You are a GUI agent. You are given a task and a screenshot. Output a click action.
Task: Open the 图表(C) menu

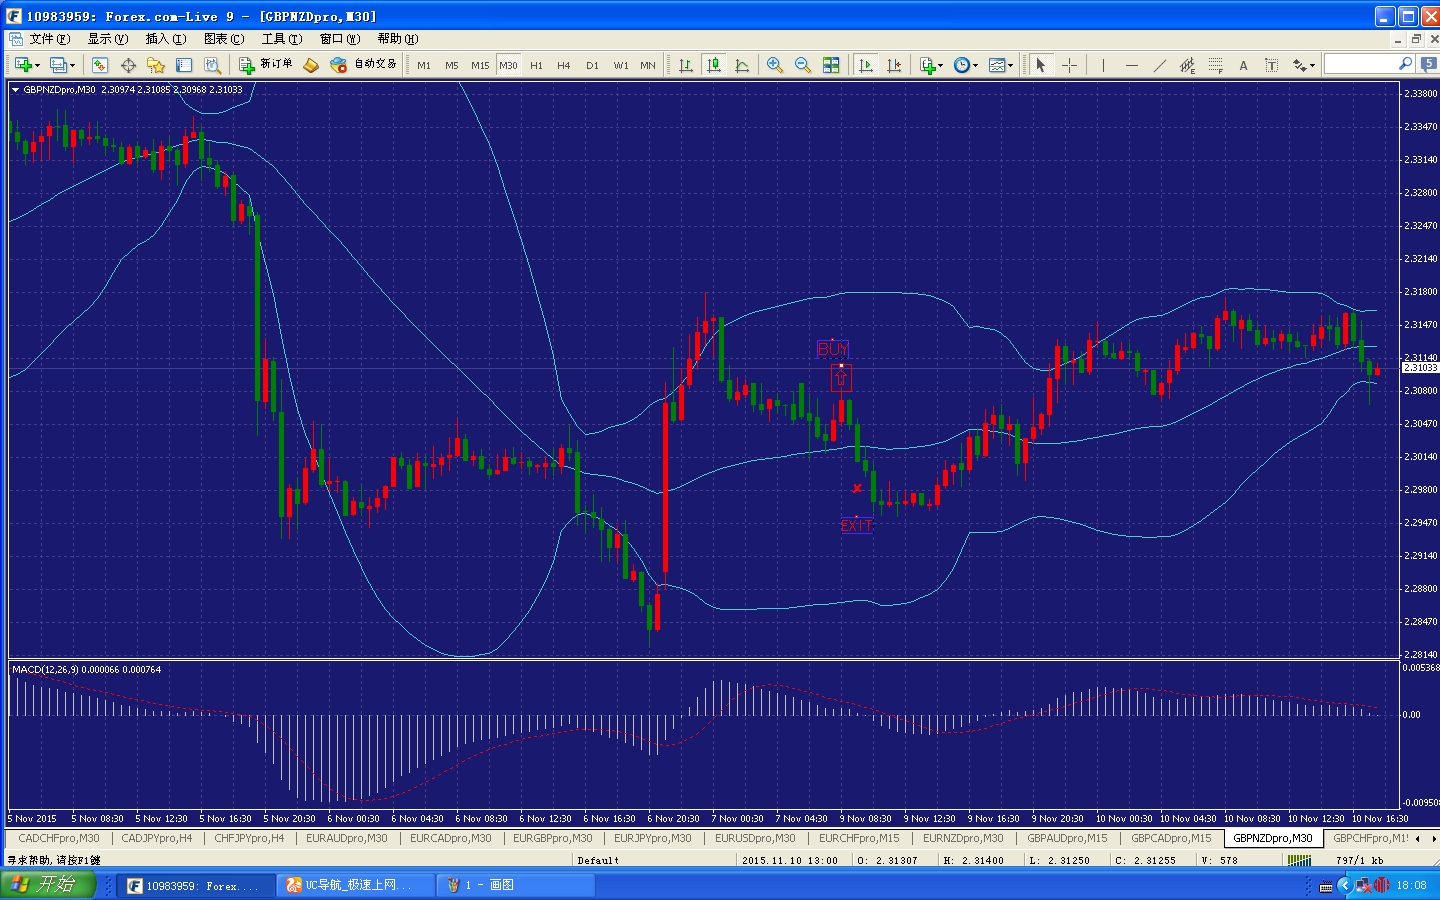pyautogui.click(x=224, y=39)
